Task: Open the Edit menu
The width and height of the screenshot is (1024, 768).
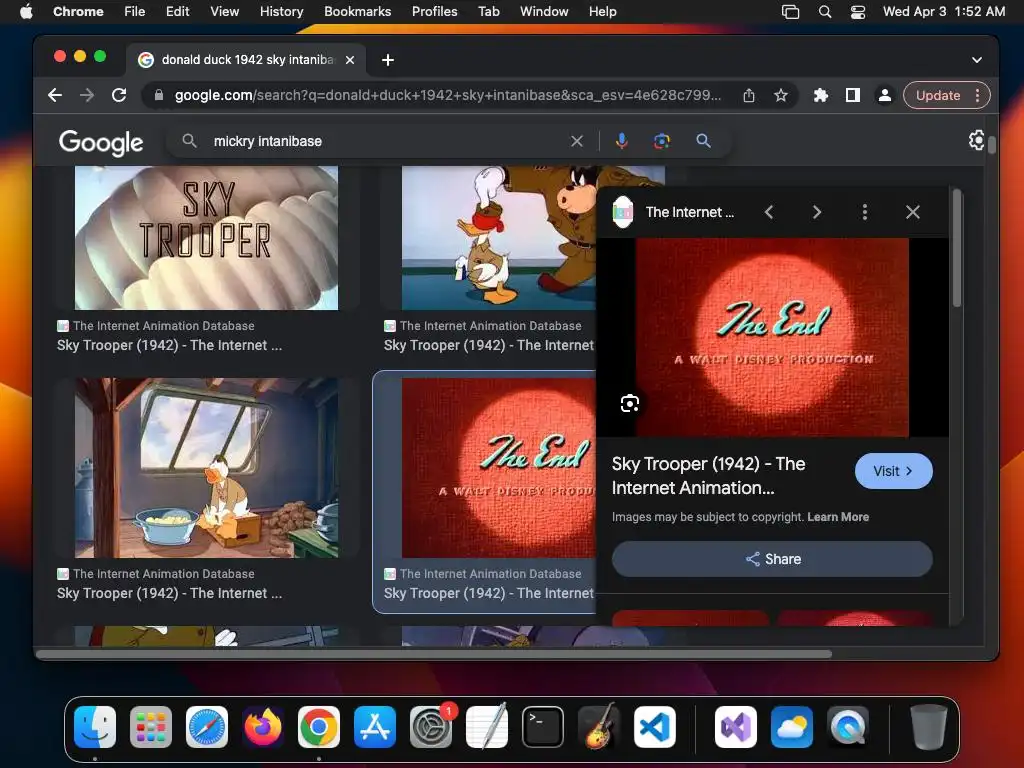Action: tap(178, 12)
